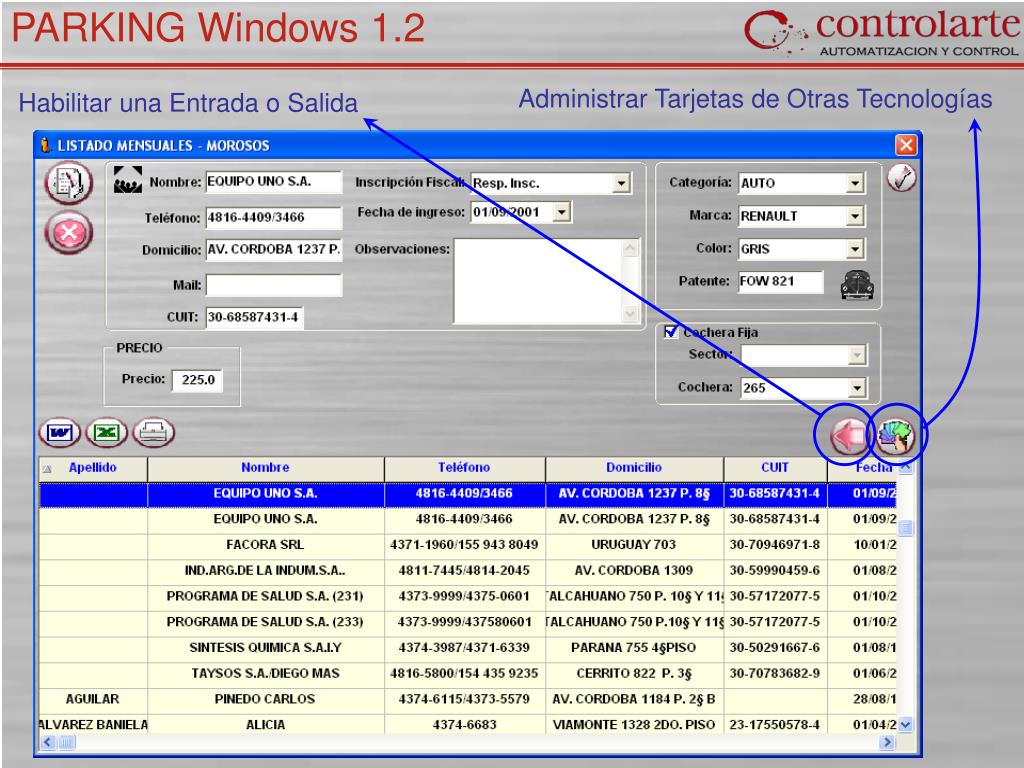
Task: Open Inscripción Fiscal dropdown
Action: [x=622, y=184]
